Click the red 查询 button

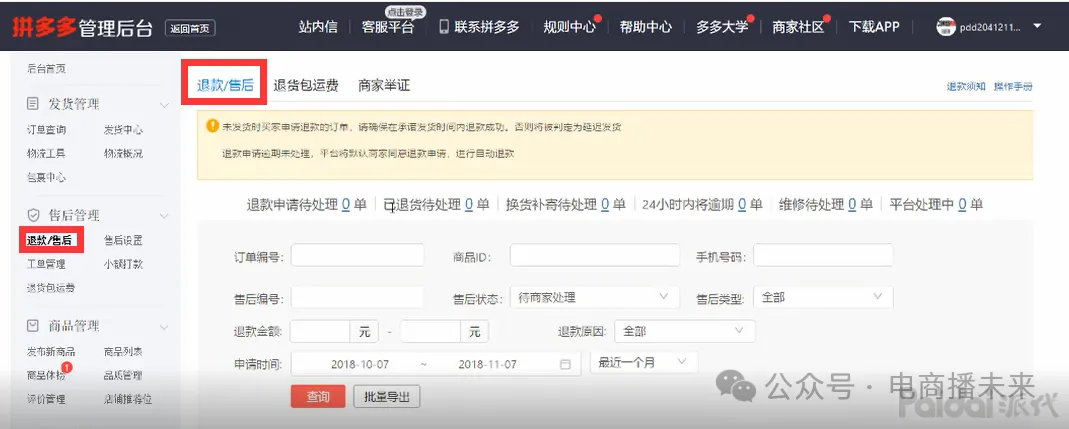point(318,397)
